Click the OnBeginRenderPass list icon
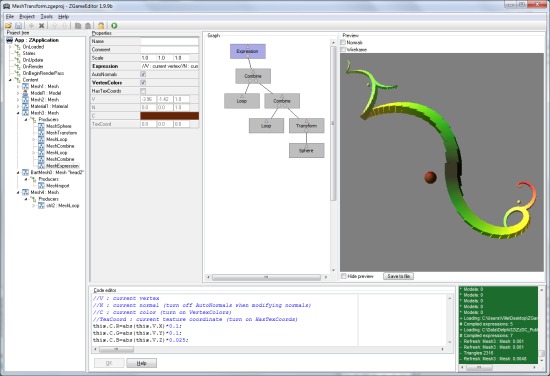The image size is (550, 376). tap(18, 73)
